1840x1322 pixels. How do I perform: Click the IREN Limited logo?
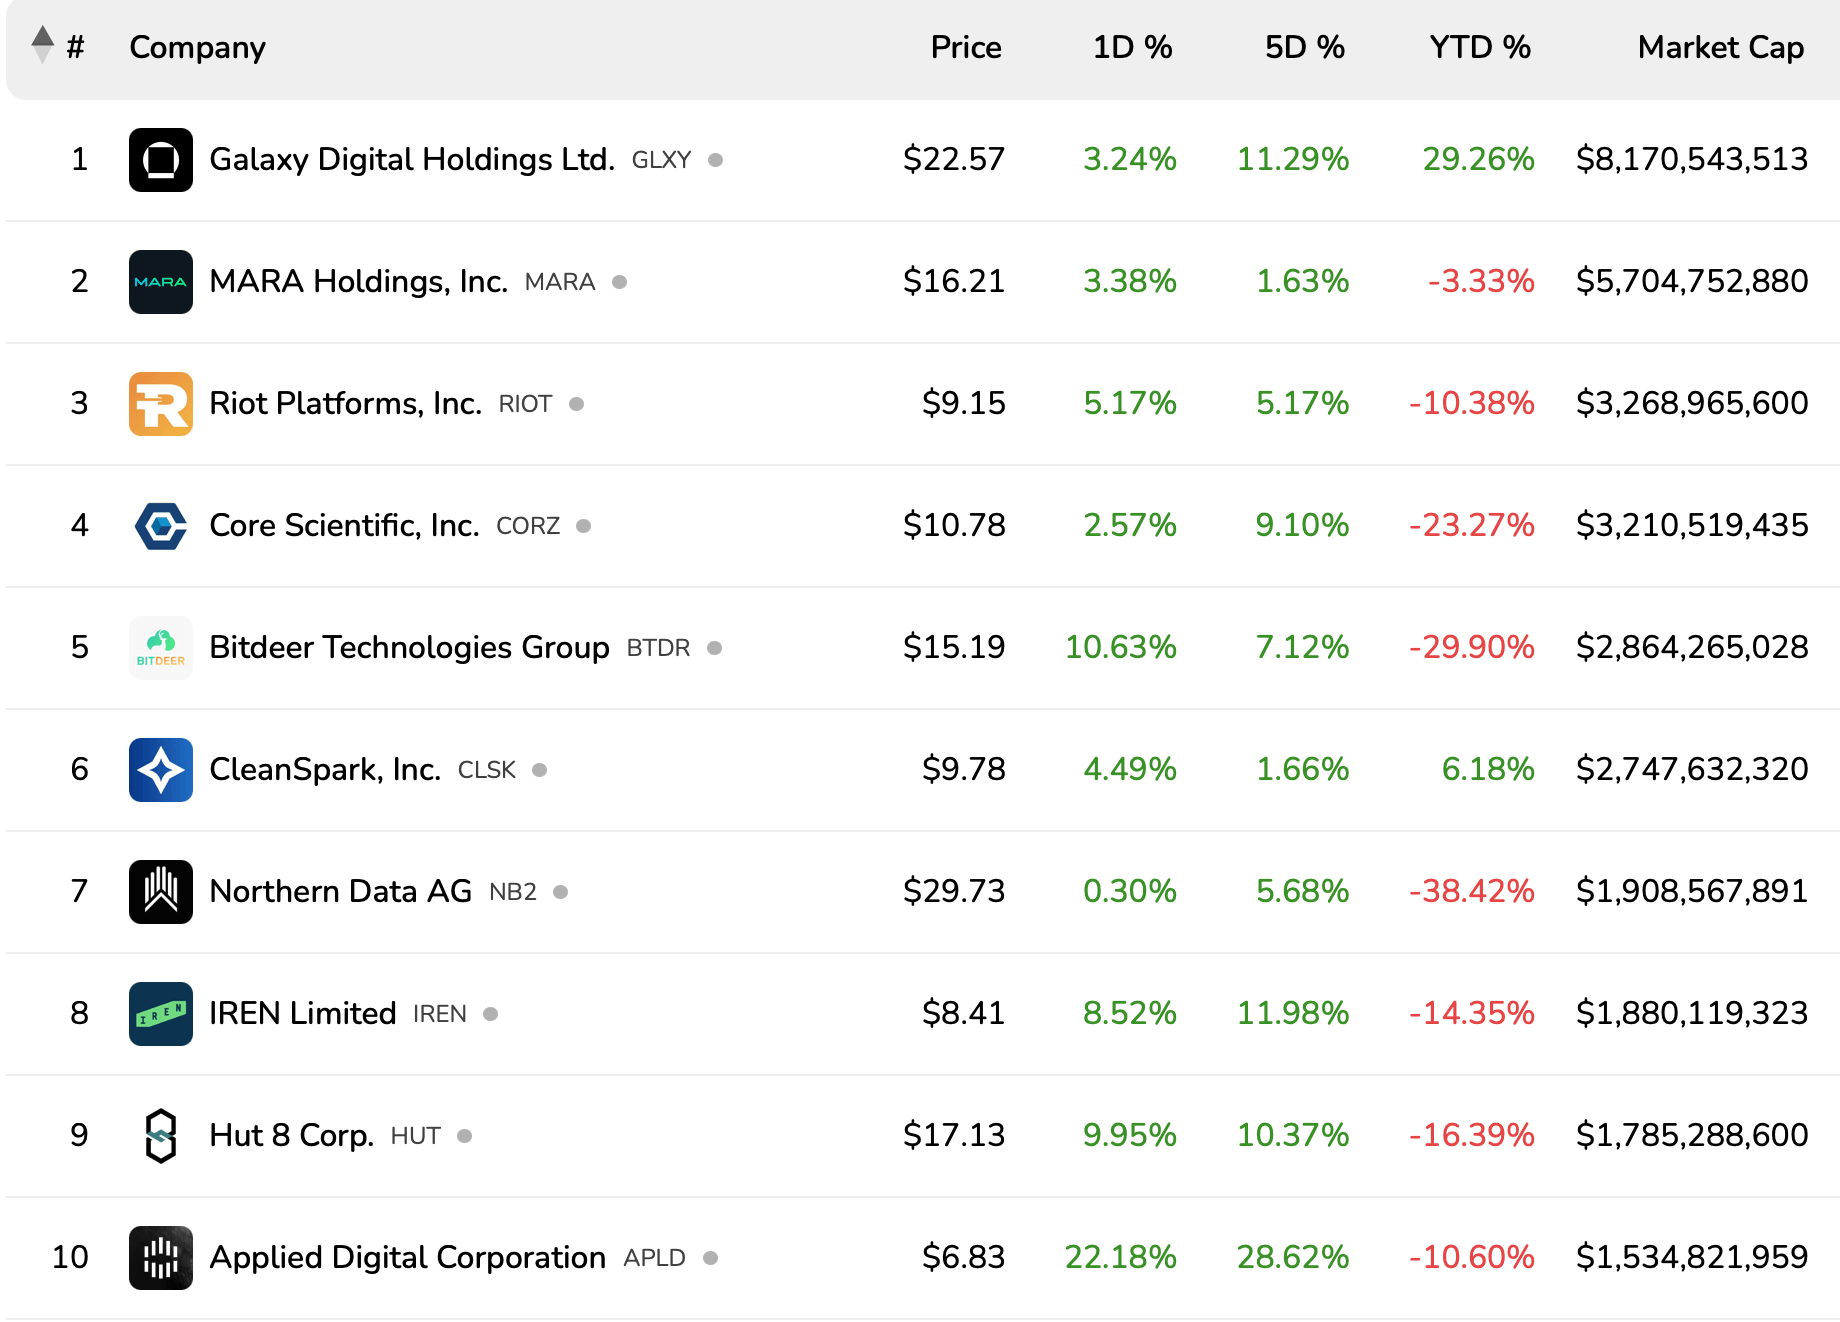(160, 1013)
